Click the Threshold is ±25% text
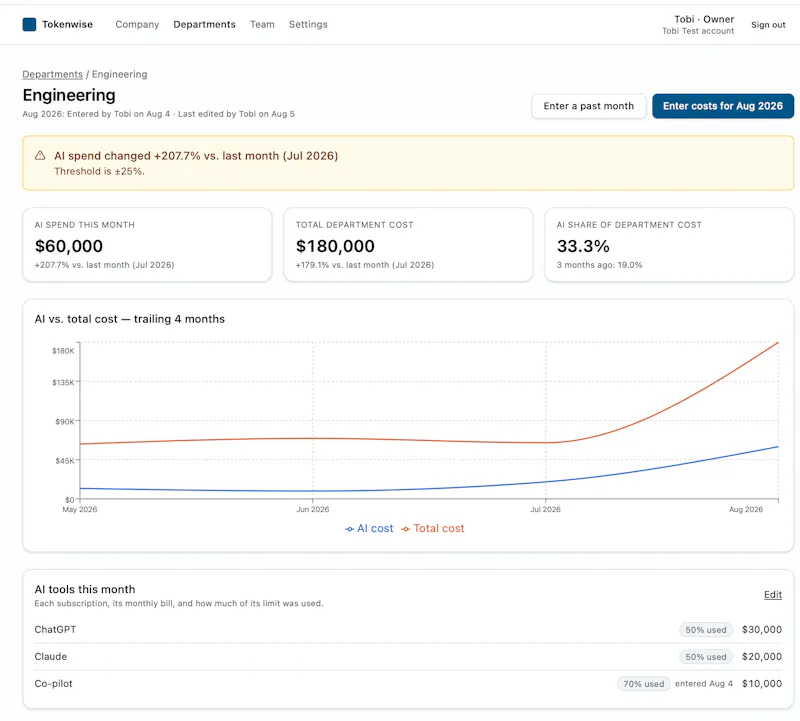The width and height of the screenshot is (800, 721). pos(99,171)
